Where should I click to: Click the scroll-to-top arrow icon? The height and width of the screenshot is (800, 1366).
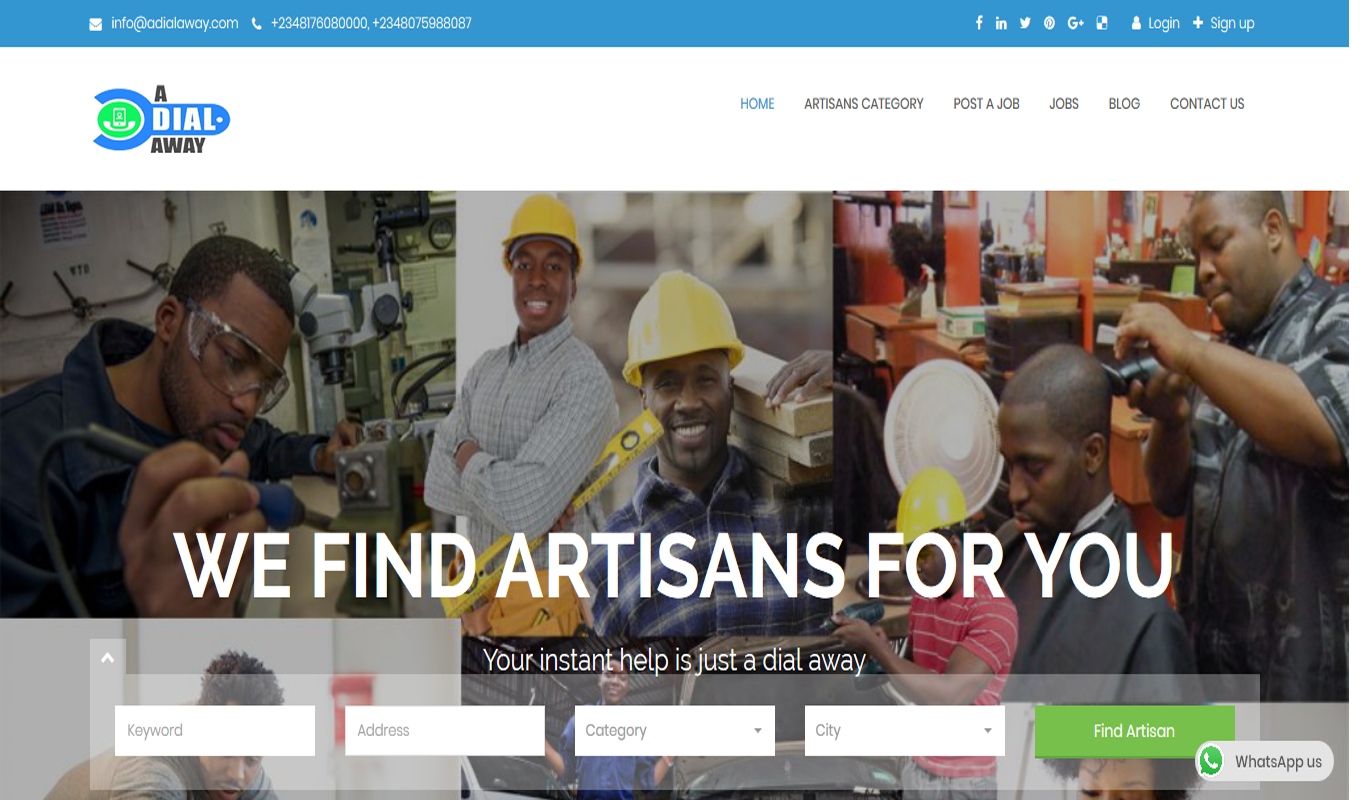click(108, 658)
